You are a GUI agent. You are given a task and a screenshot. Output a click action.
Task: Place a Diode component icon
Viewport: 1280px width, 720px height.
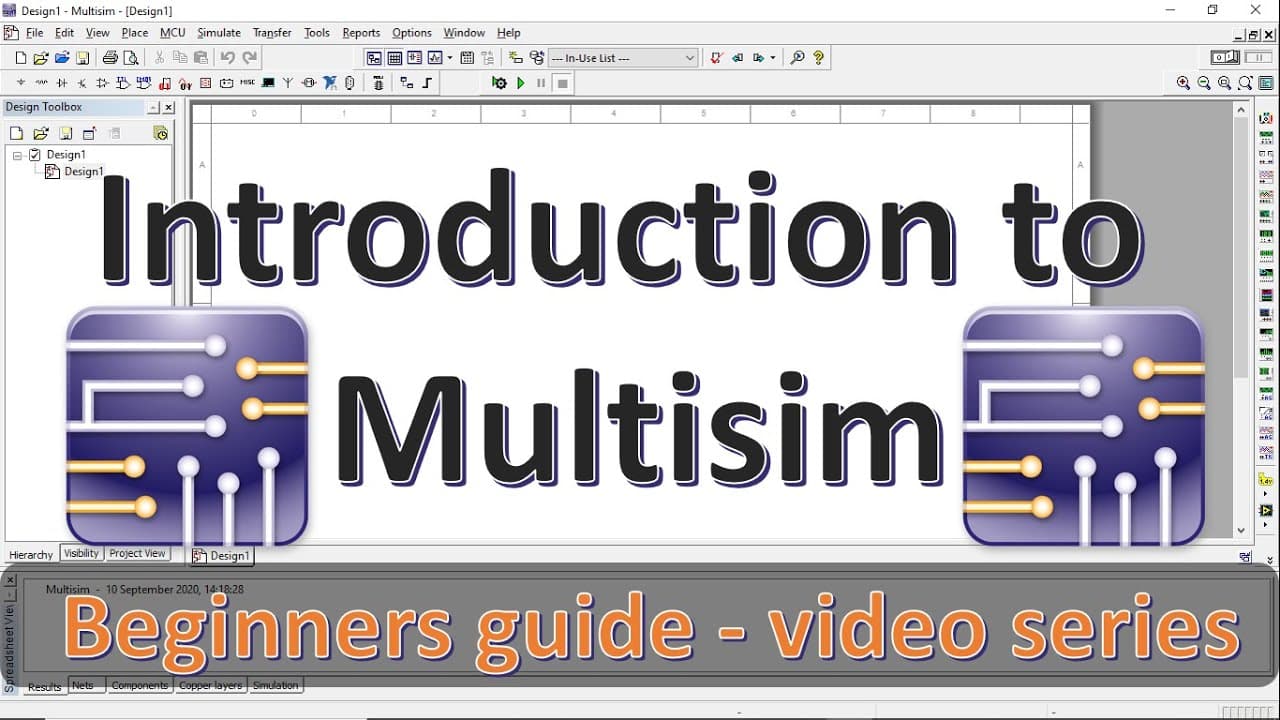62,83
